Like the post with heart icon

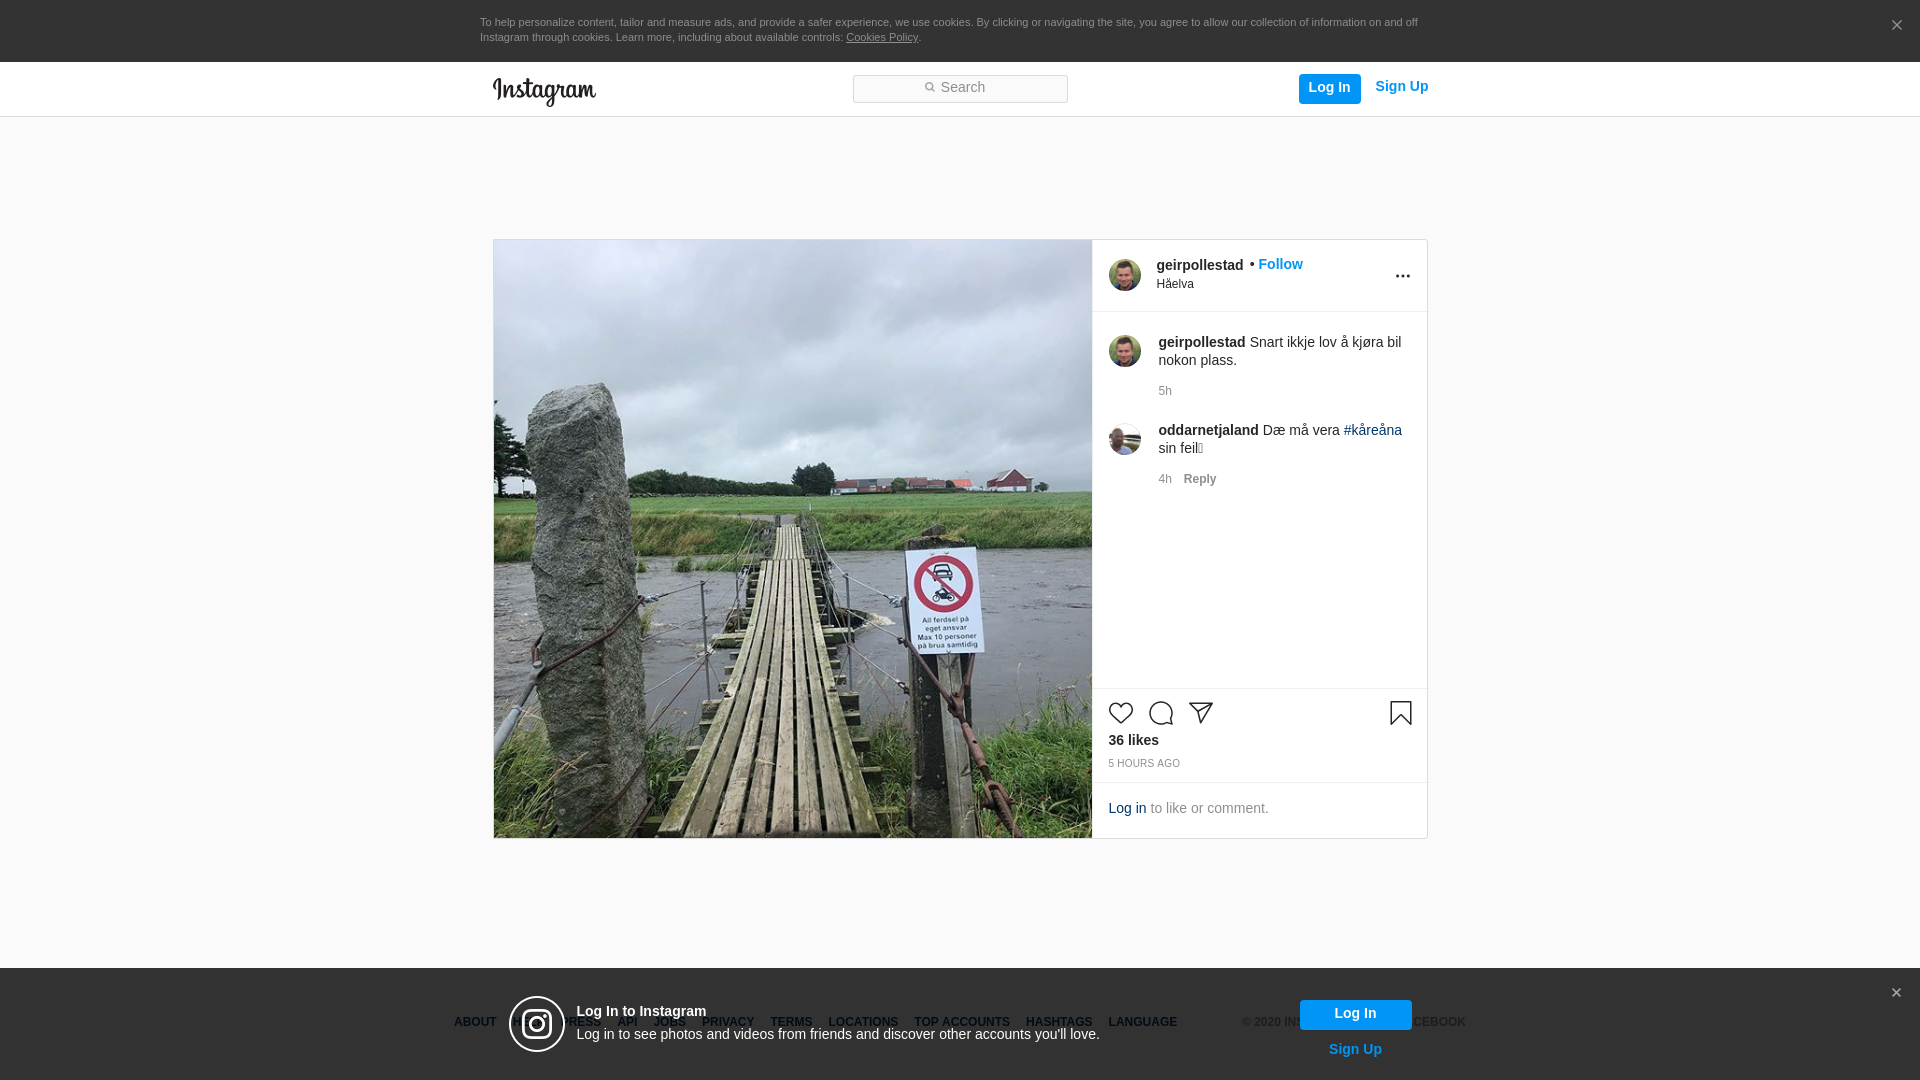point(1120,713)
